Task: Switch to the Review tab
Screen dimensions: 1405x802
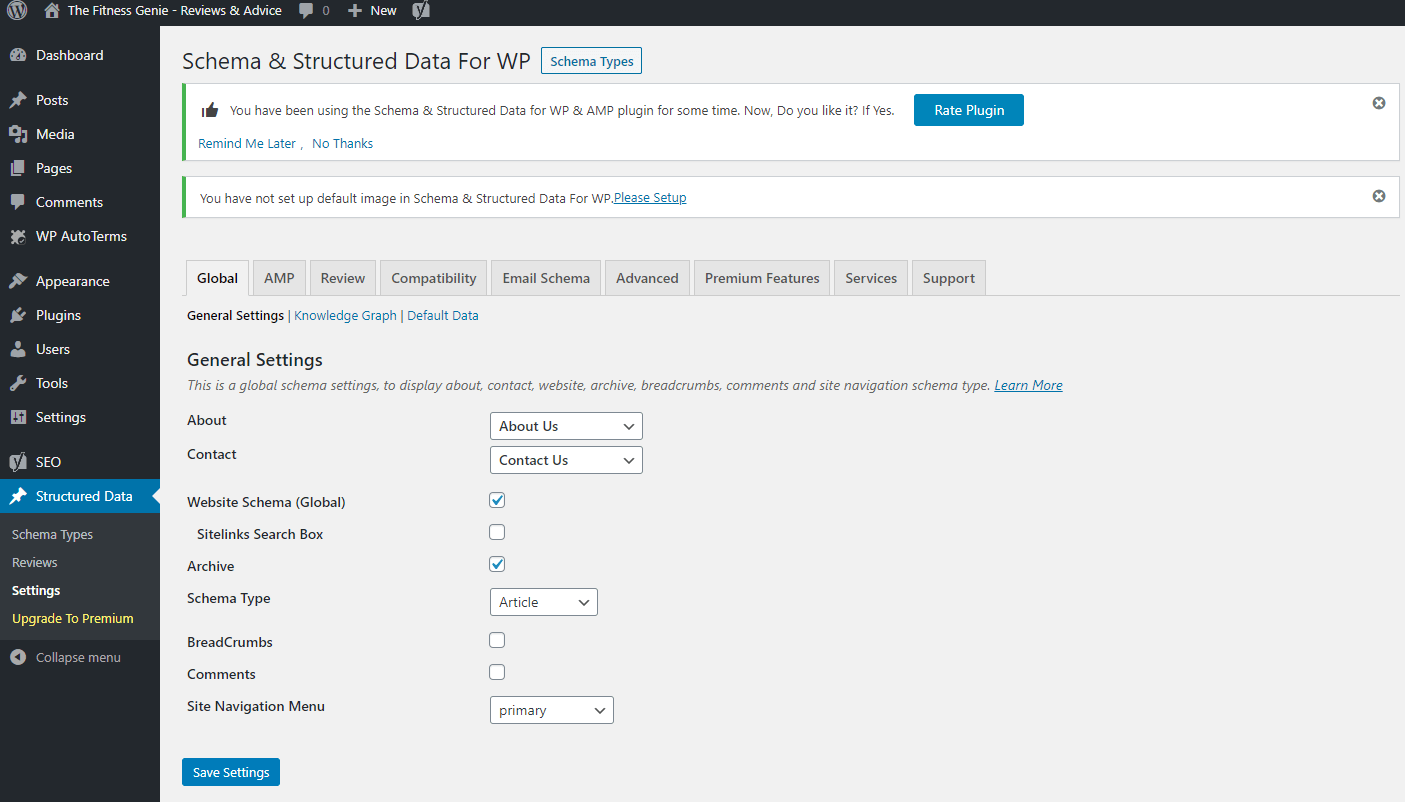Action: point(343,278)
